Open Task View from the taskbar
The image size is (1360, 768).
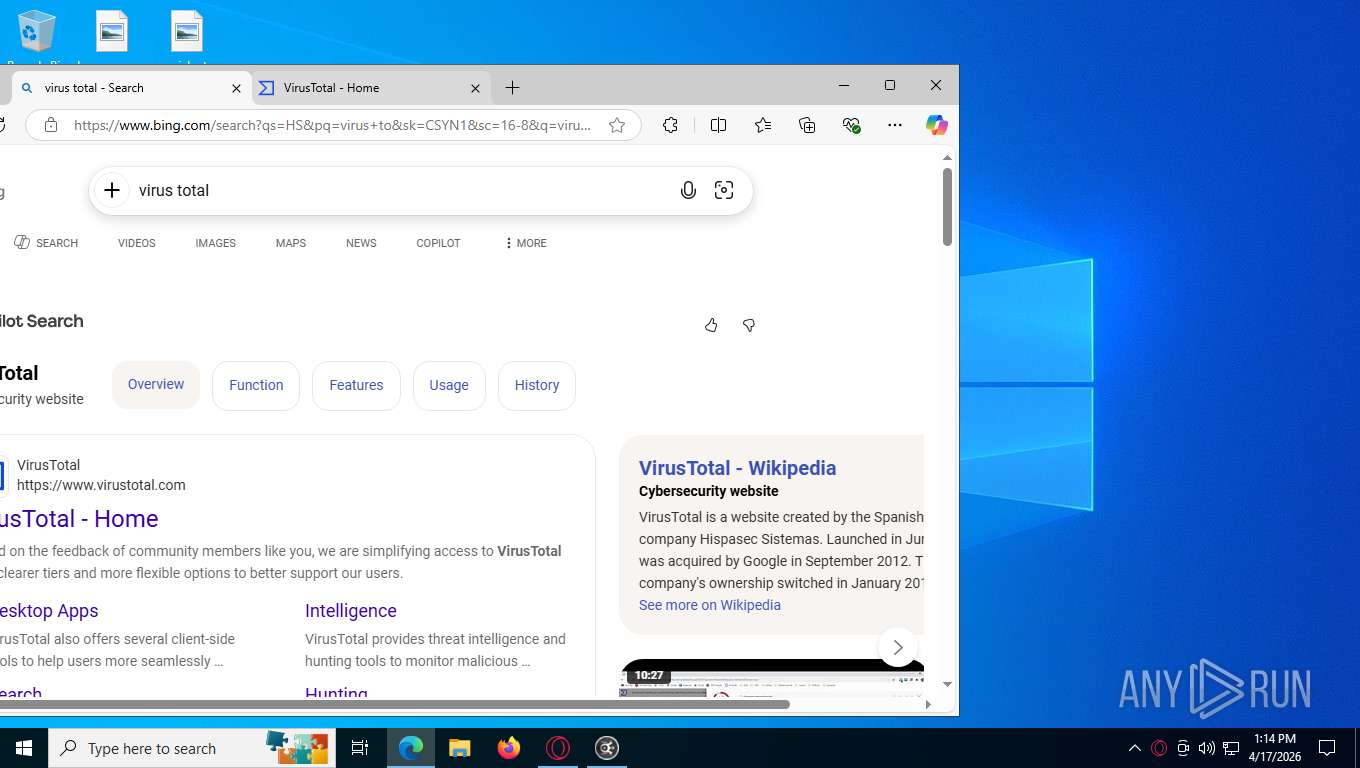point(360,748)
